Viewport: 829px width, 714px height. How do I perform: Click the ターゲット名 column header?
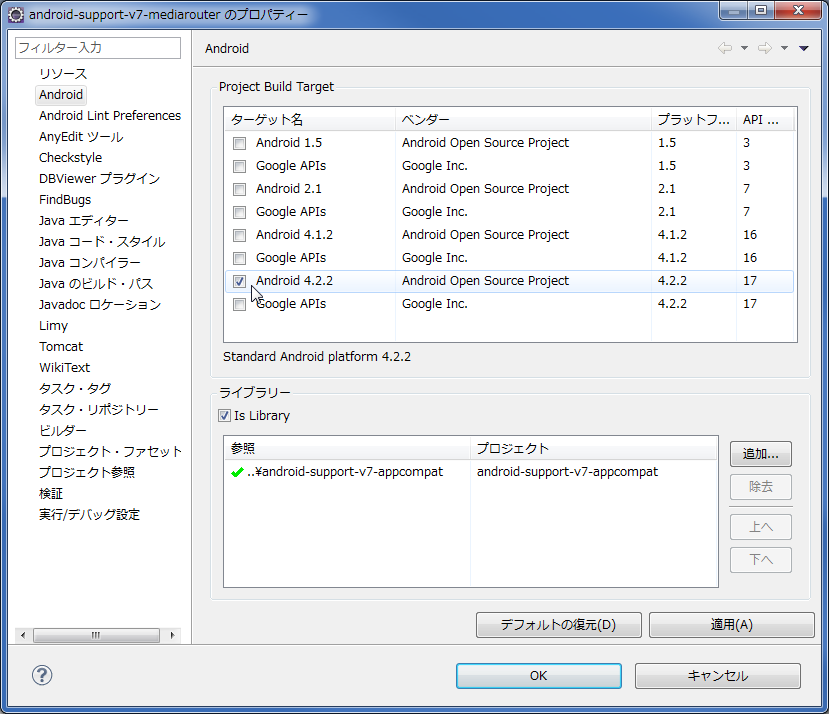pyautogui.click(x=310, y=120)
